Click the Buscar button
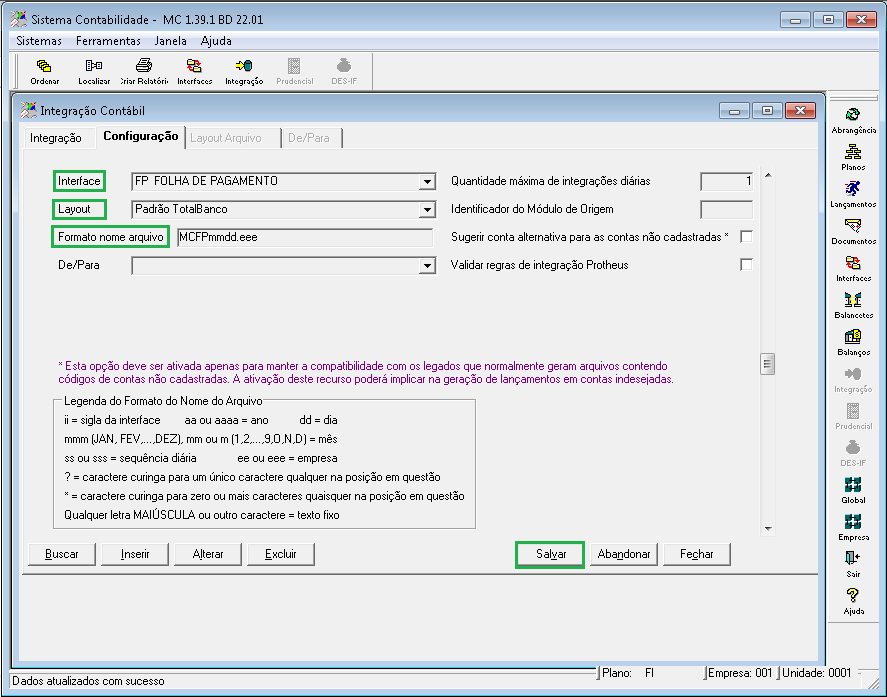This screenshot has height=697, width=887. pos(62,554)
